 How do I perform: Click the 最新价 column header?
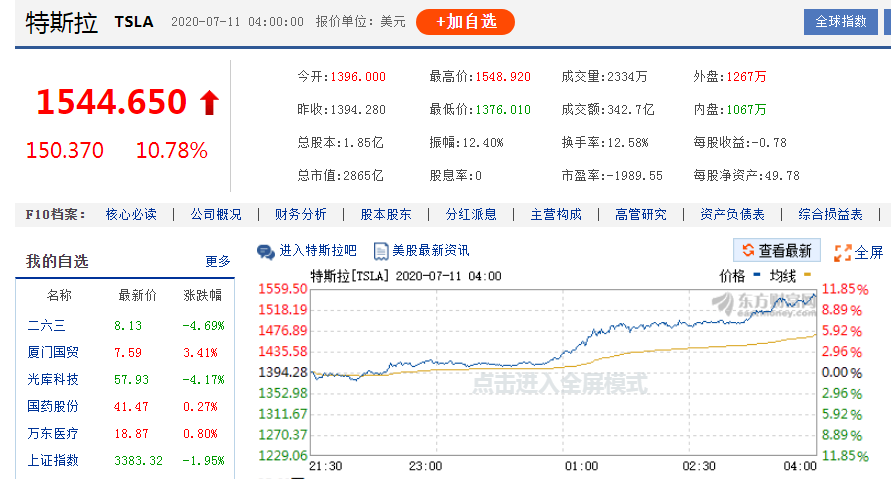(137, 296)
